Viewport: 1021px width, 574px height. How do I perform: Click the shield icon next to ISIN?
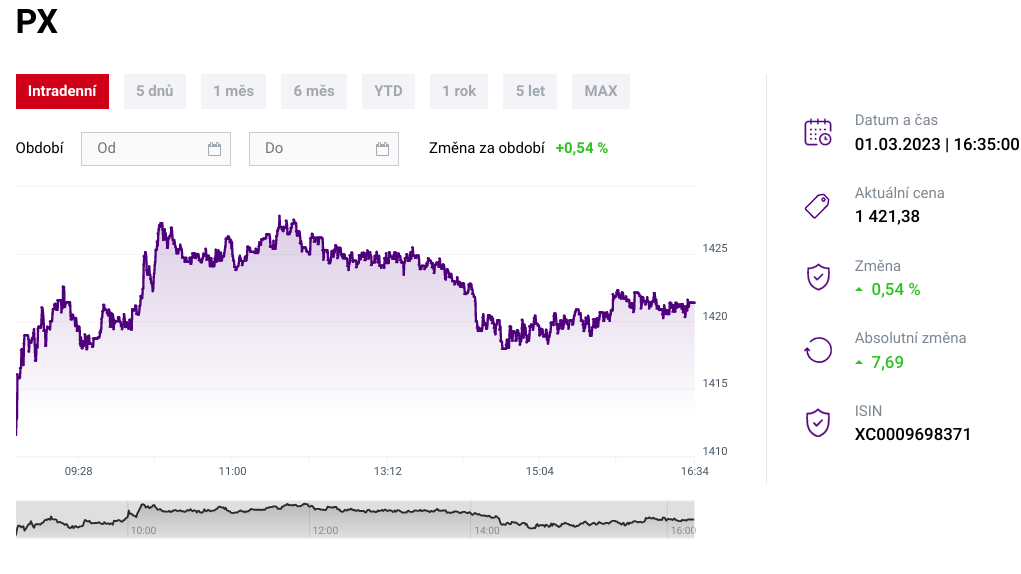tap(818, 422)
